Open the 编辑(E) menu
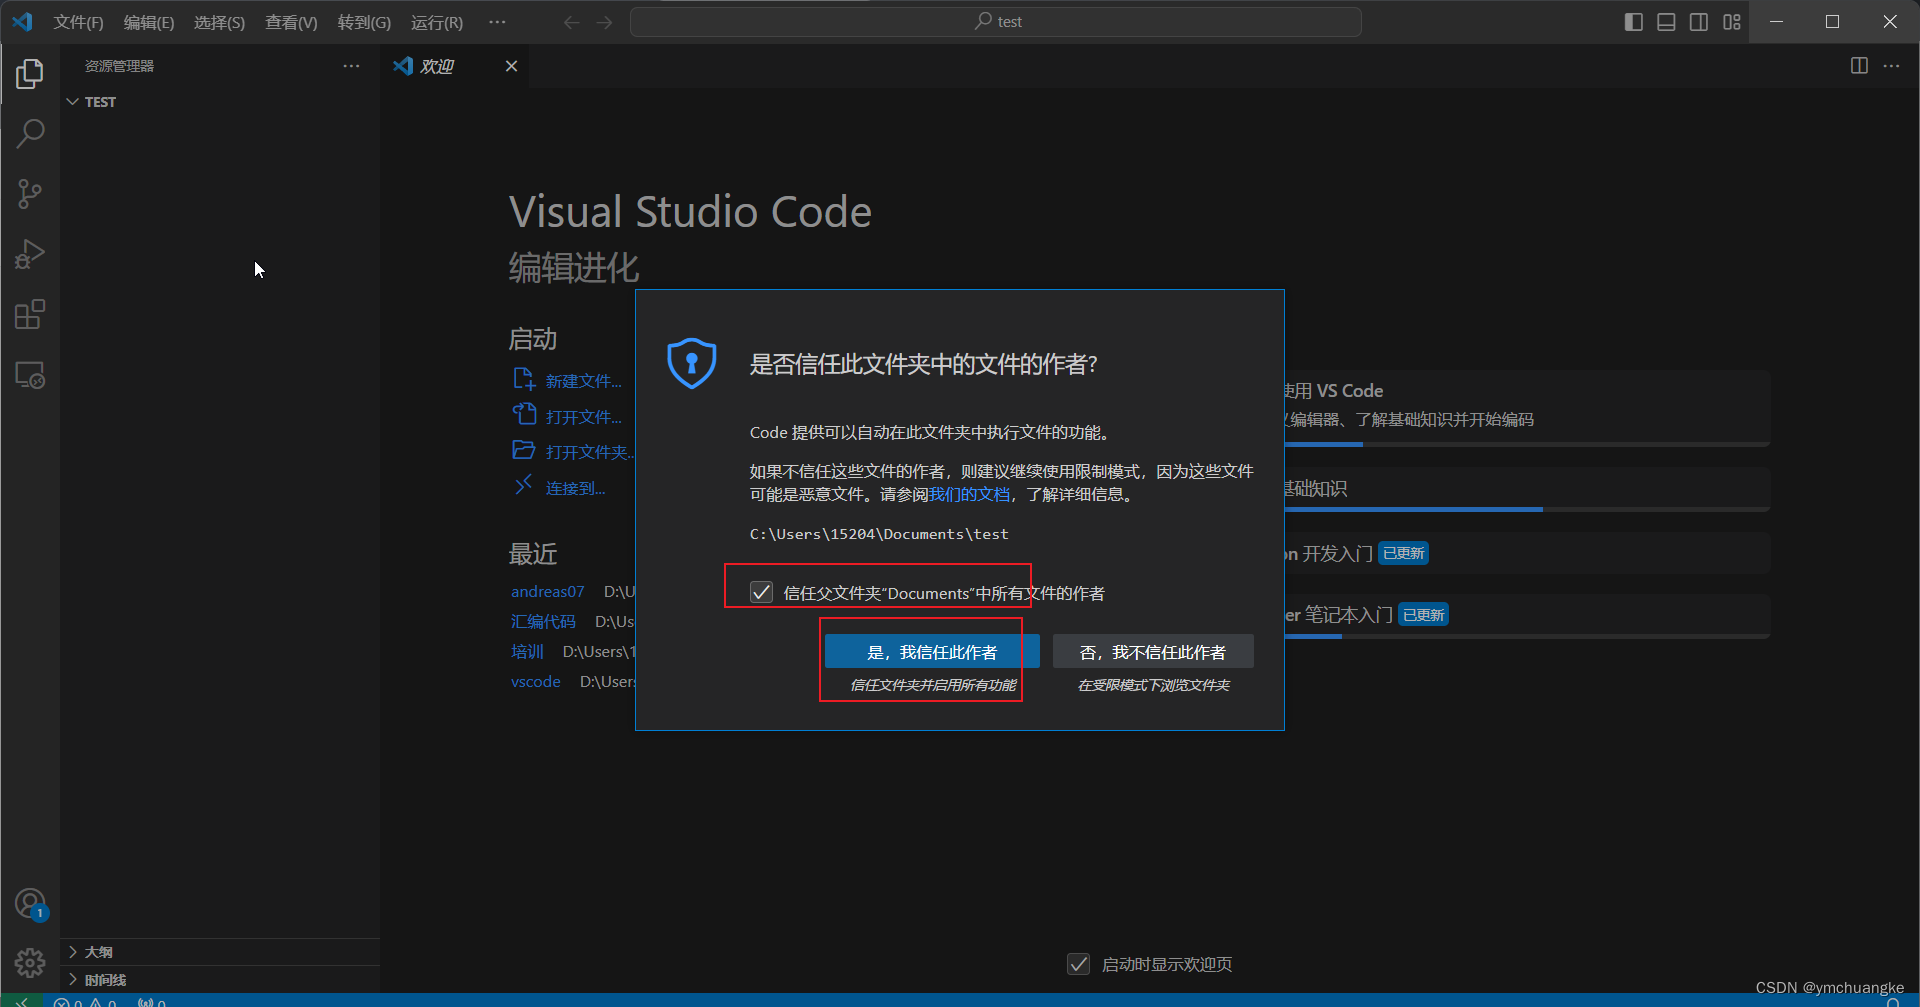1920x1007 pixels. 149,22
